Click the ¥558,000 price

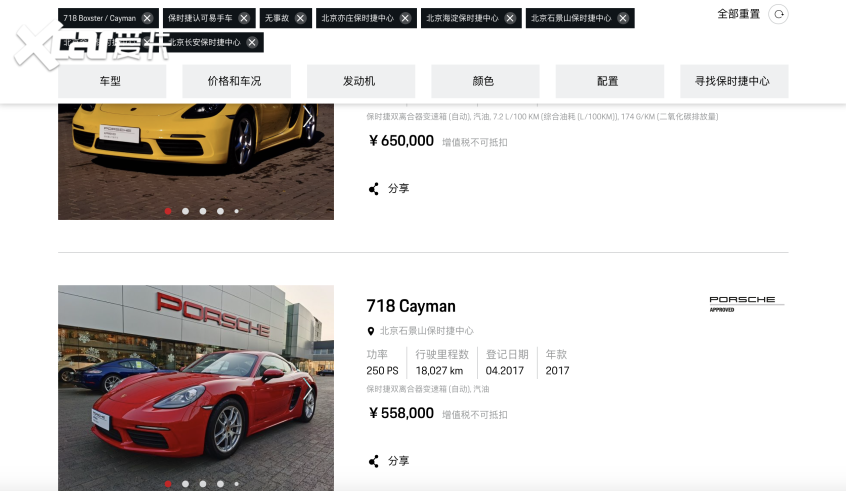click(401, 413)
